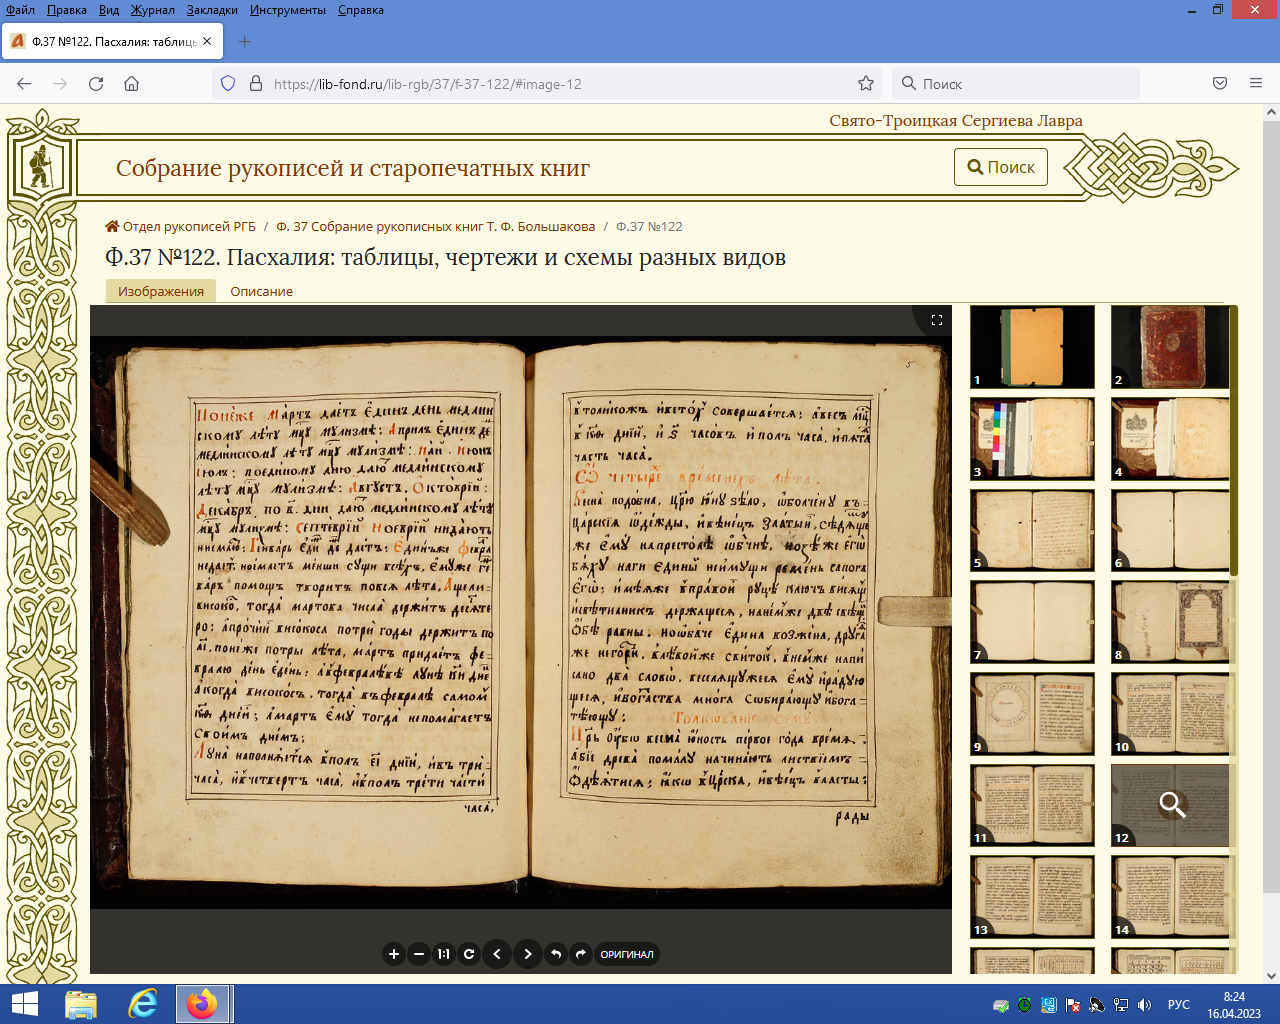Screen dimensions: 1280x1024
Task: Set the image to 1:1 scale
Action: click(x=444, y=954)
